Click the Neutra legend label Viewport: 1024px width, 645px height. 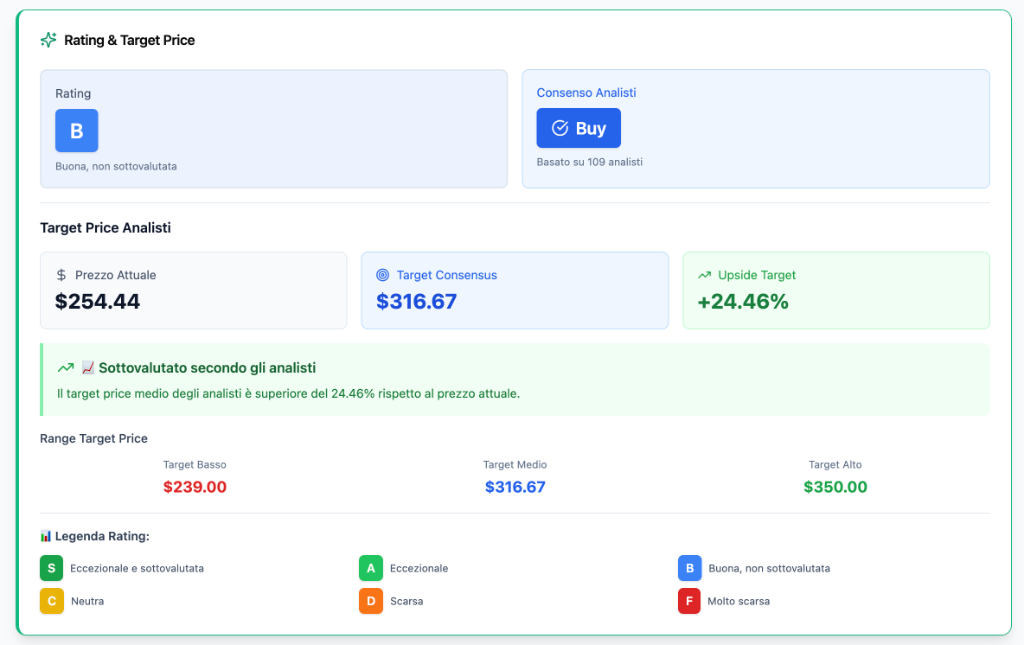point(88,601)
